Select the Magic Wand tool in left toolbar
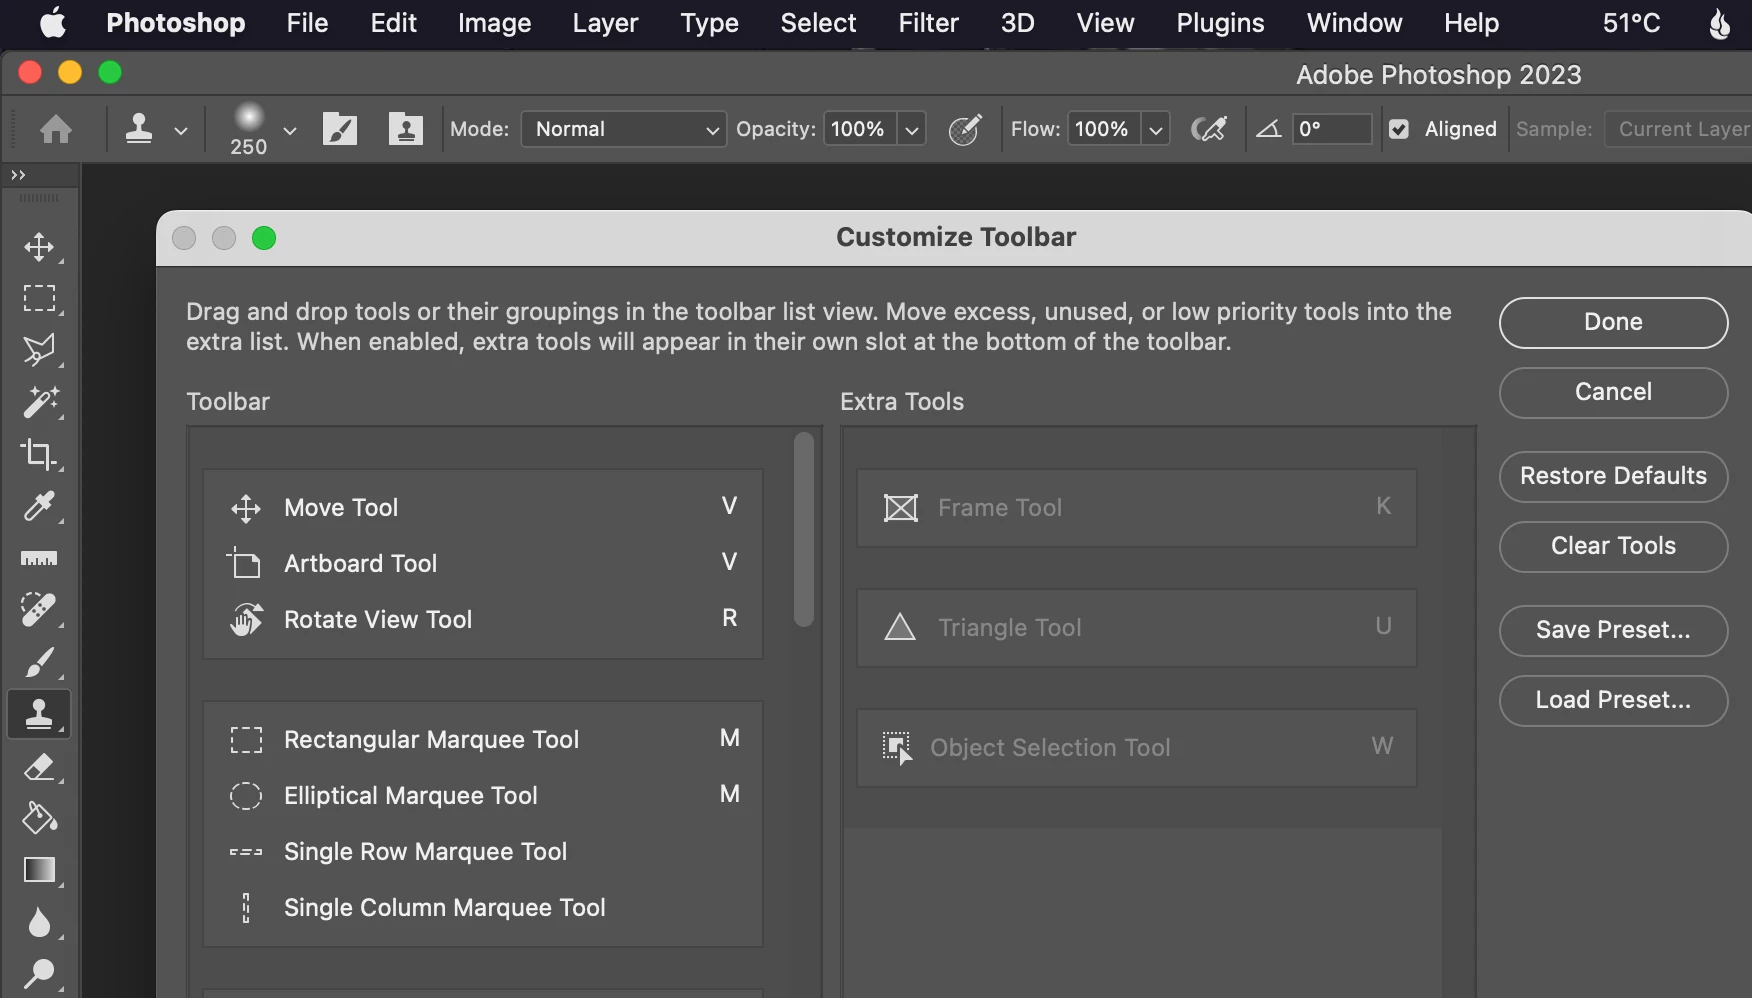Image resolution: width=1752 pixels, height=998 pixels. click(x=39, y=403)
